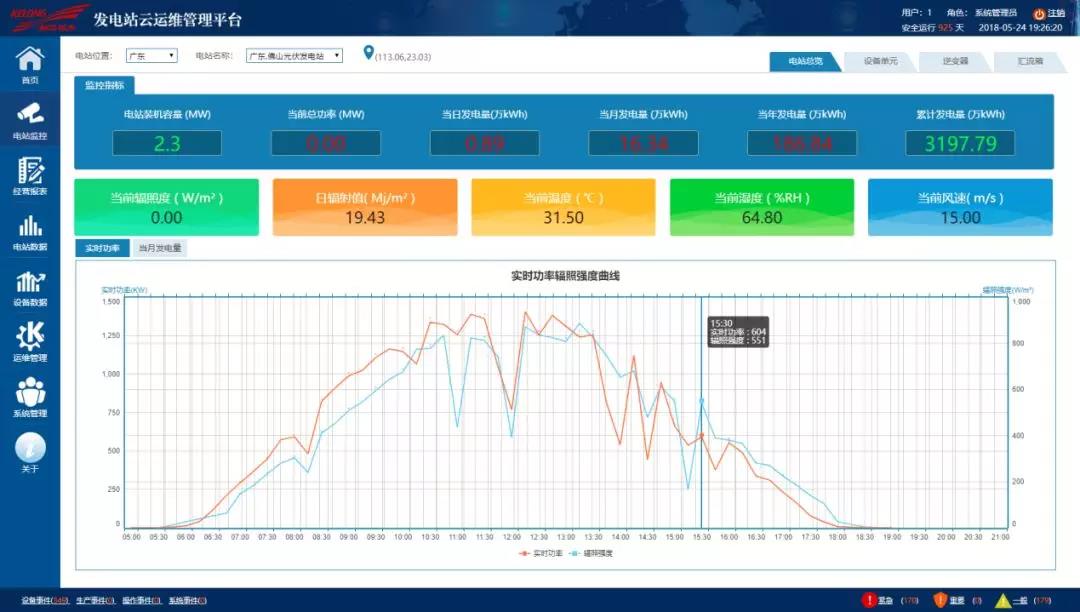Toggle 辐照强度 series in chart legend

coord(591,552)
